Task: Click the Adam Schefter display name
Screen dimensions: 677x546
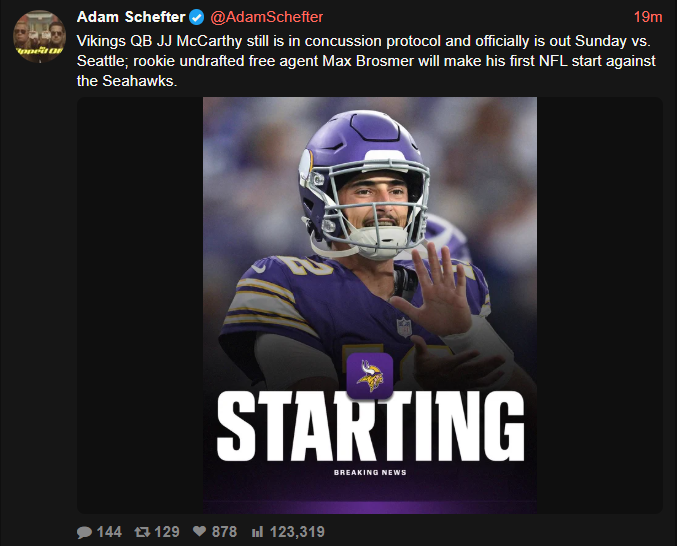Action: click(131, 17)
